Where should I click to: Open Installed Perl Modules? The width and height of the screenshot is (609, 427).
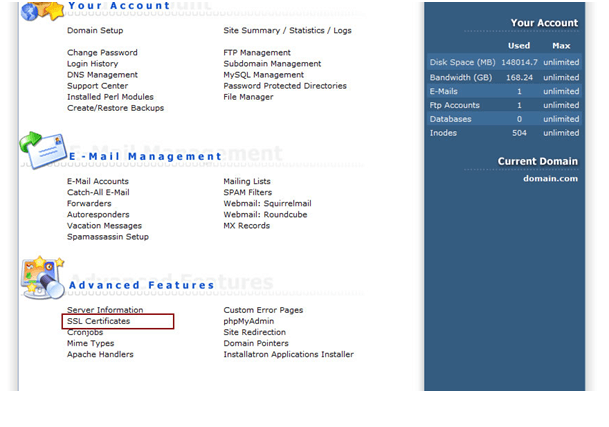point(110,97)
